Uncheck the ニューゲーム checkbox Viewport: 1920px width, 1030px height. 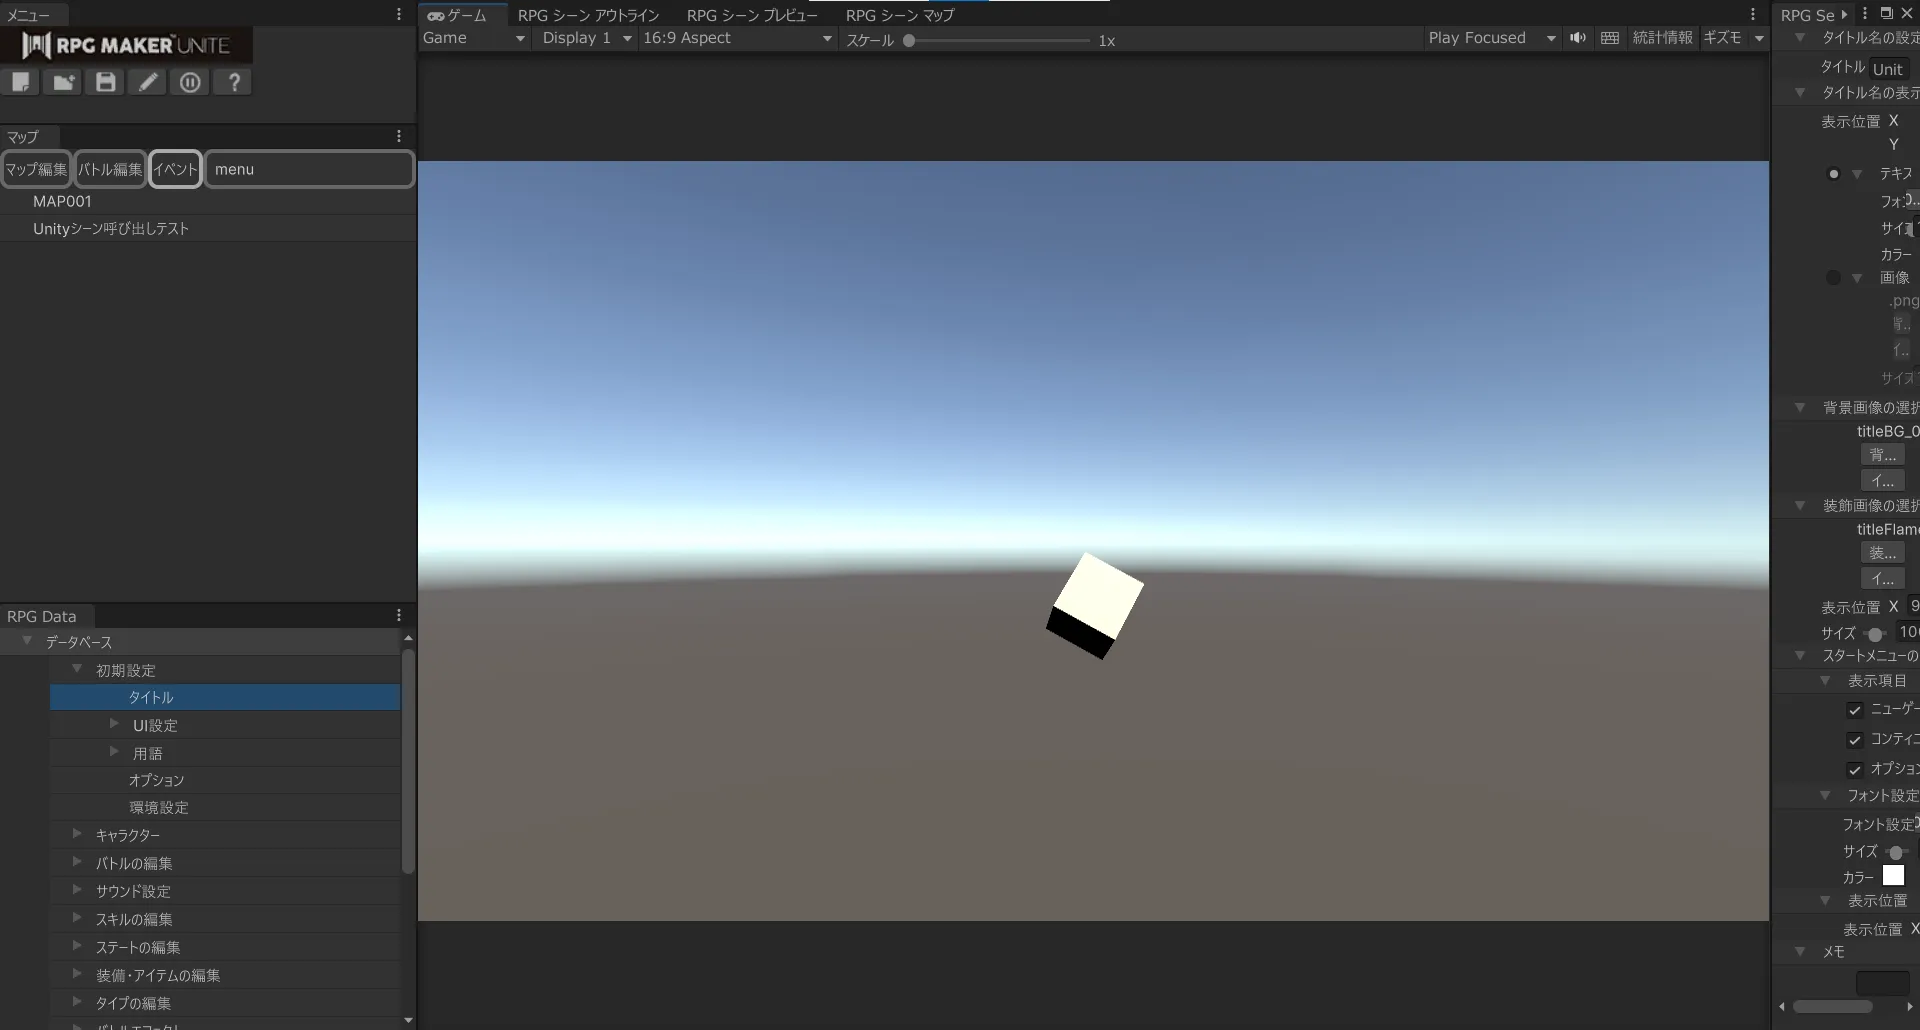(1855, 710)
